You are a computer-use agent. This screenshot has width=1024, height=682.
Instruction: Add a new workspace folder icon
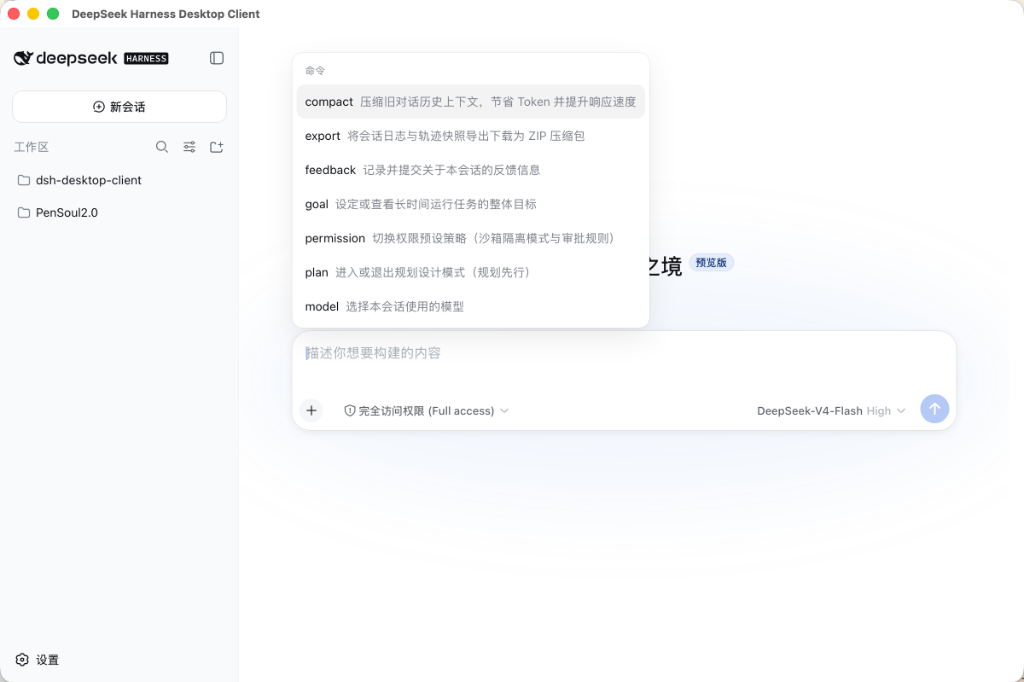tap(217, 147)
